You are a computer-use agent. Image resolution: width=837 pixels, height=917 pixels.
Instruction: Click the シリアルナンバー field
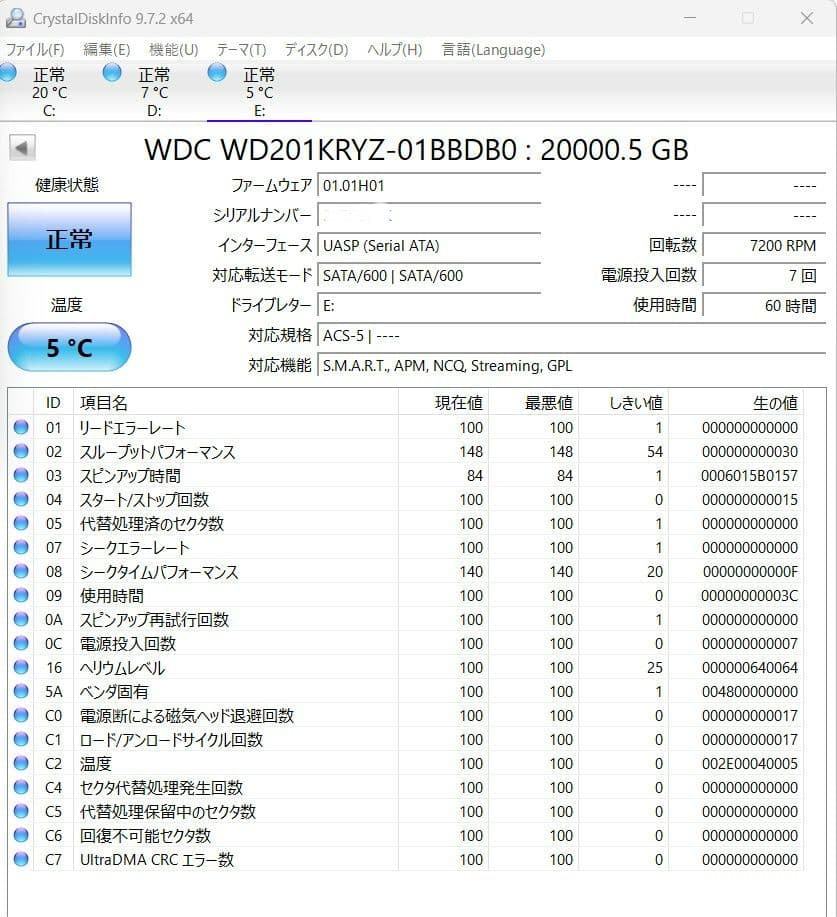[428, 215]
